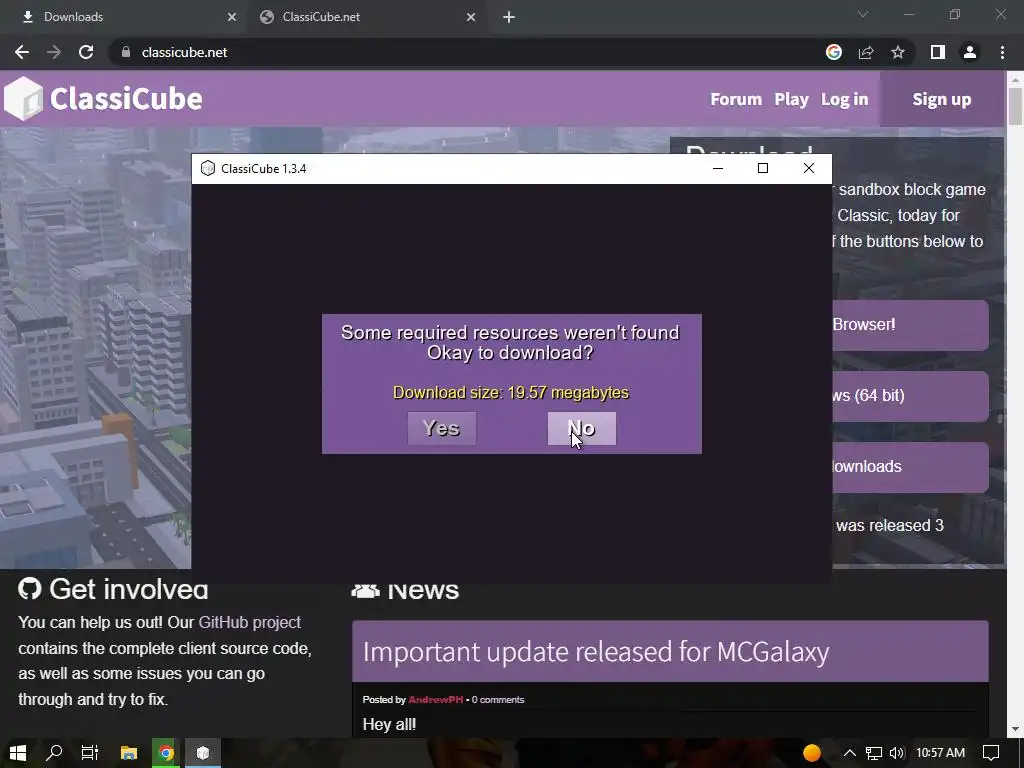Open the Play page
Image resolution: width=1024 pixels, height=768 pixels.
(x=792, y=99)
